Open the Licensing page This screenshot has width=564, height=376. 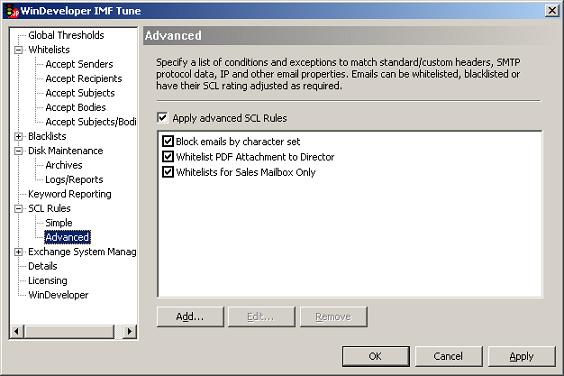pyautogui.click(x=48, y=281)
